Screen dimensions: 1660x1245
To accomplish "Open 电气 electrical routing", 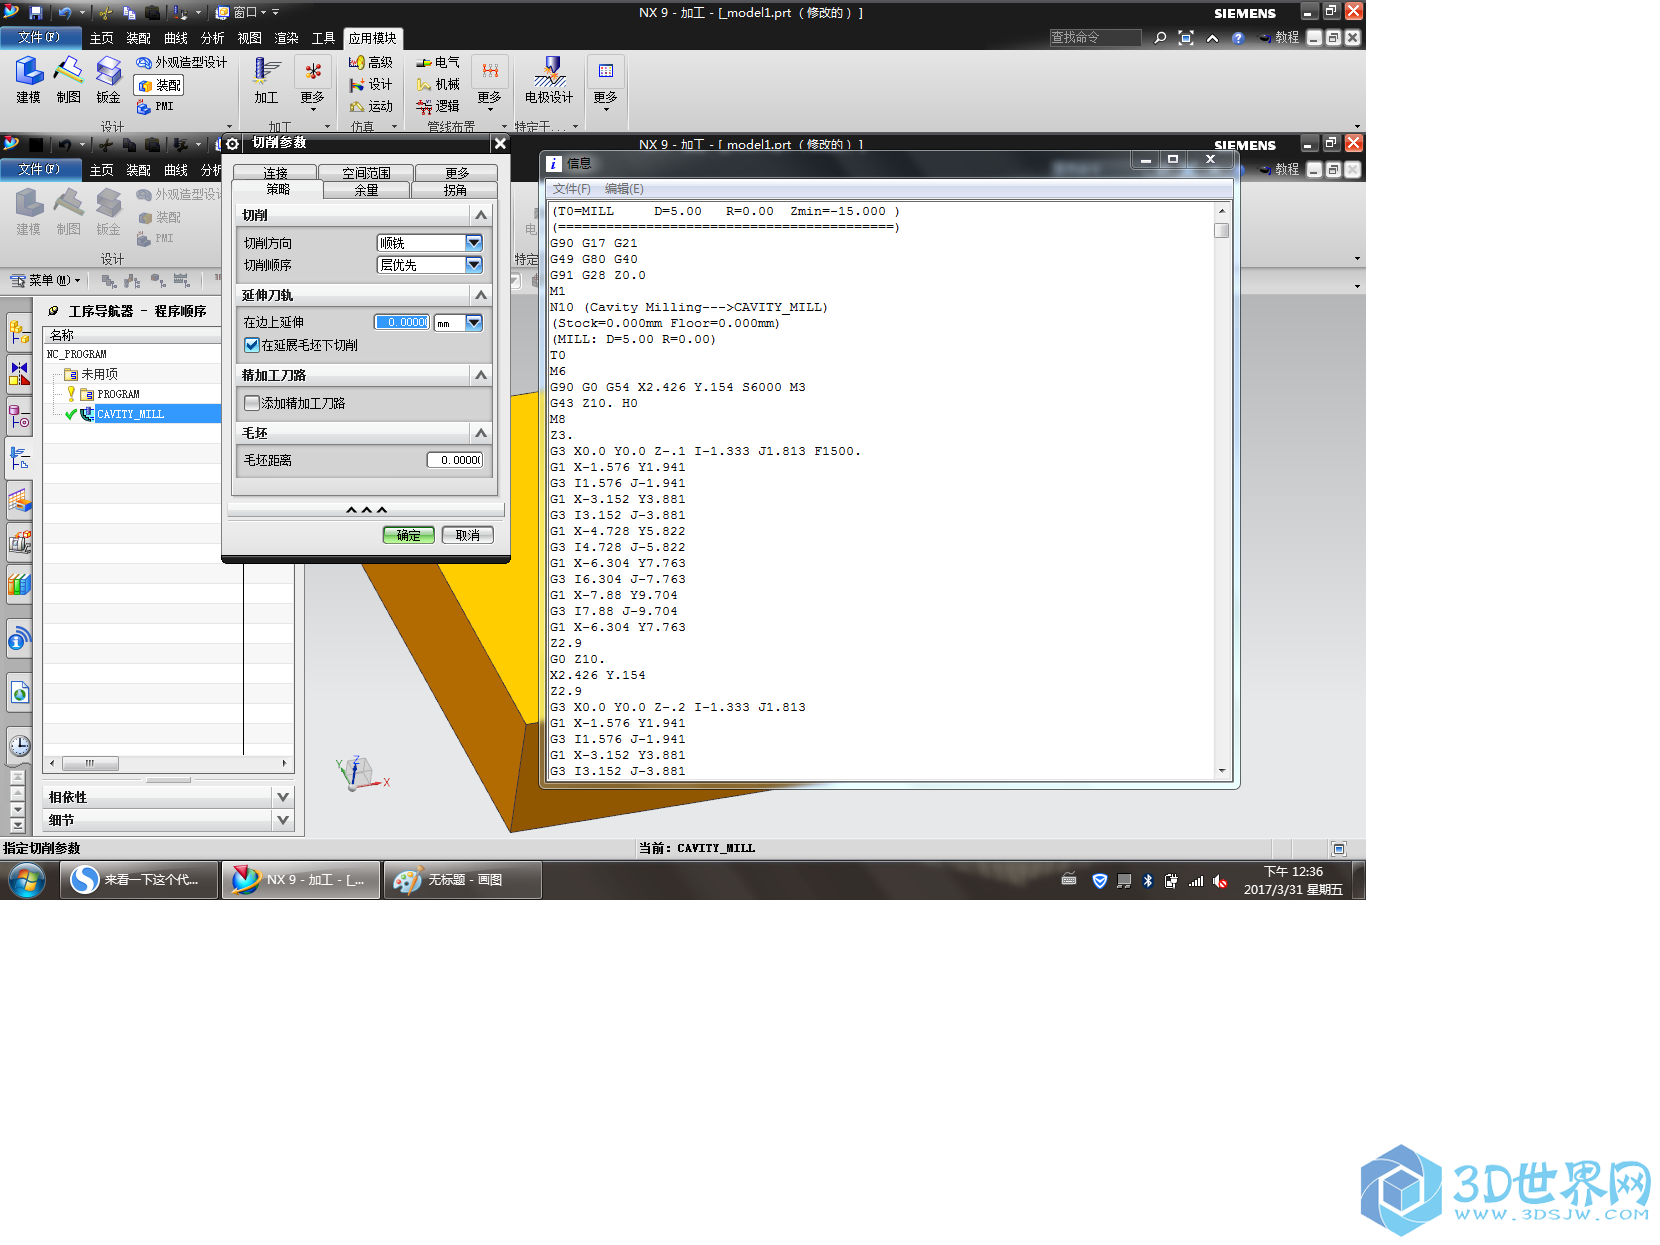I will [438, 62].
